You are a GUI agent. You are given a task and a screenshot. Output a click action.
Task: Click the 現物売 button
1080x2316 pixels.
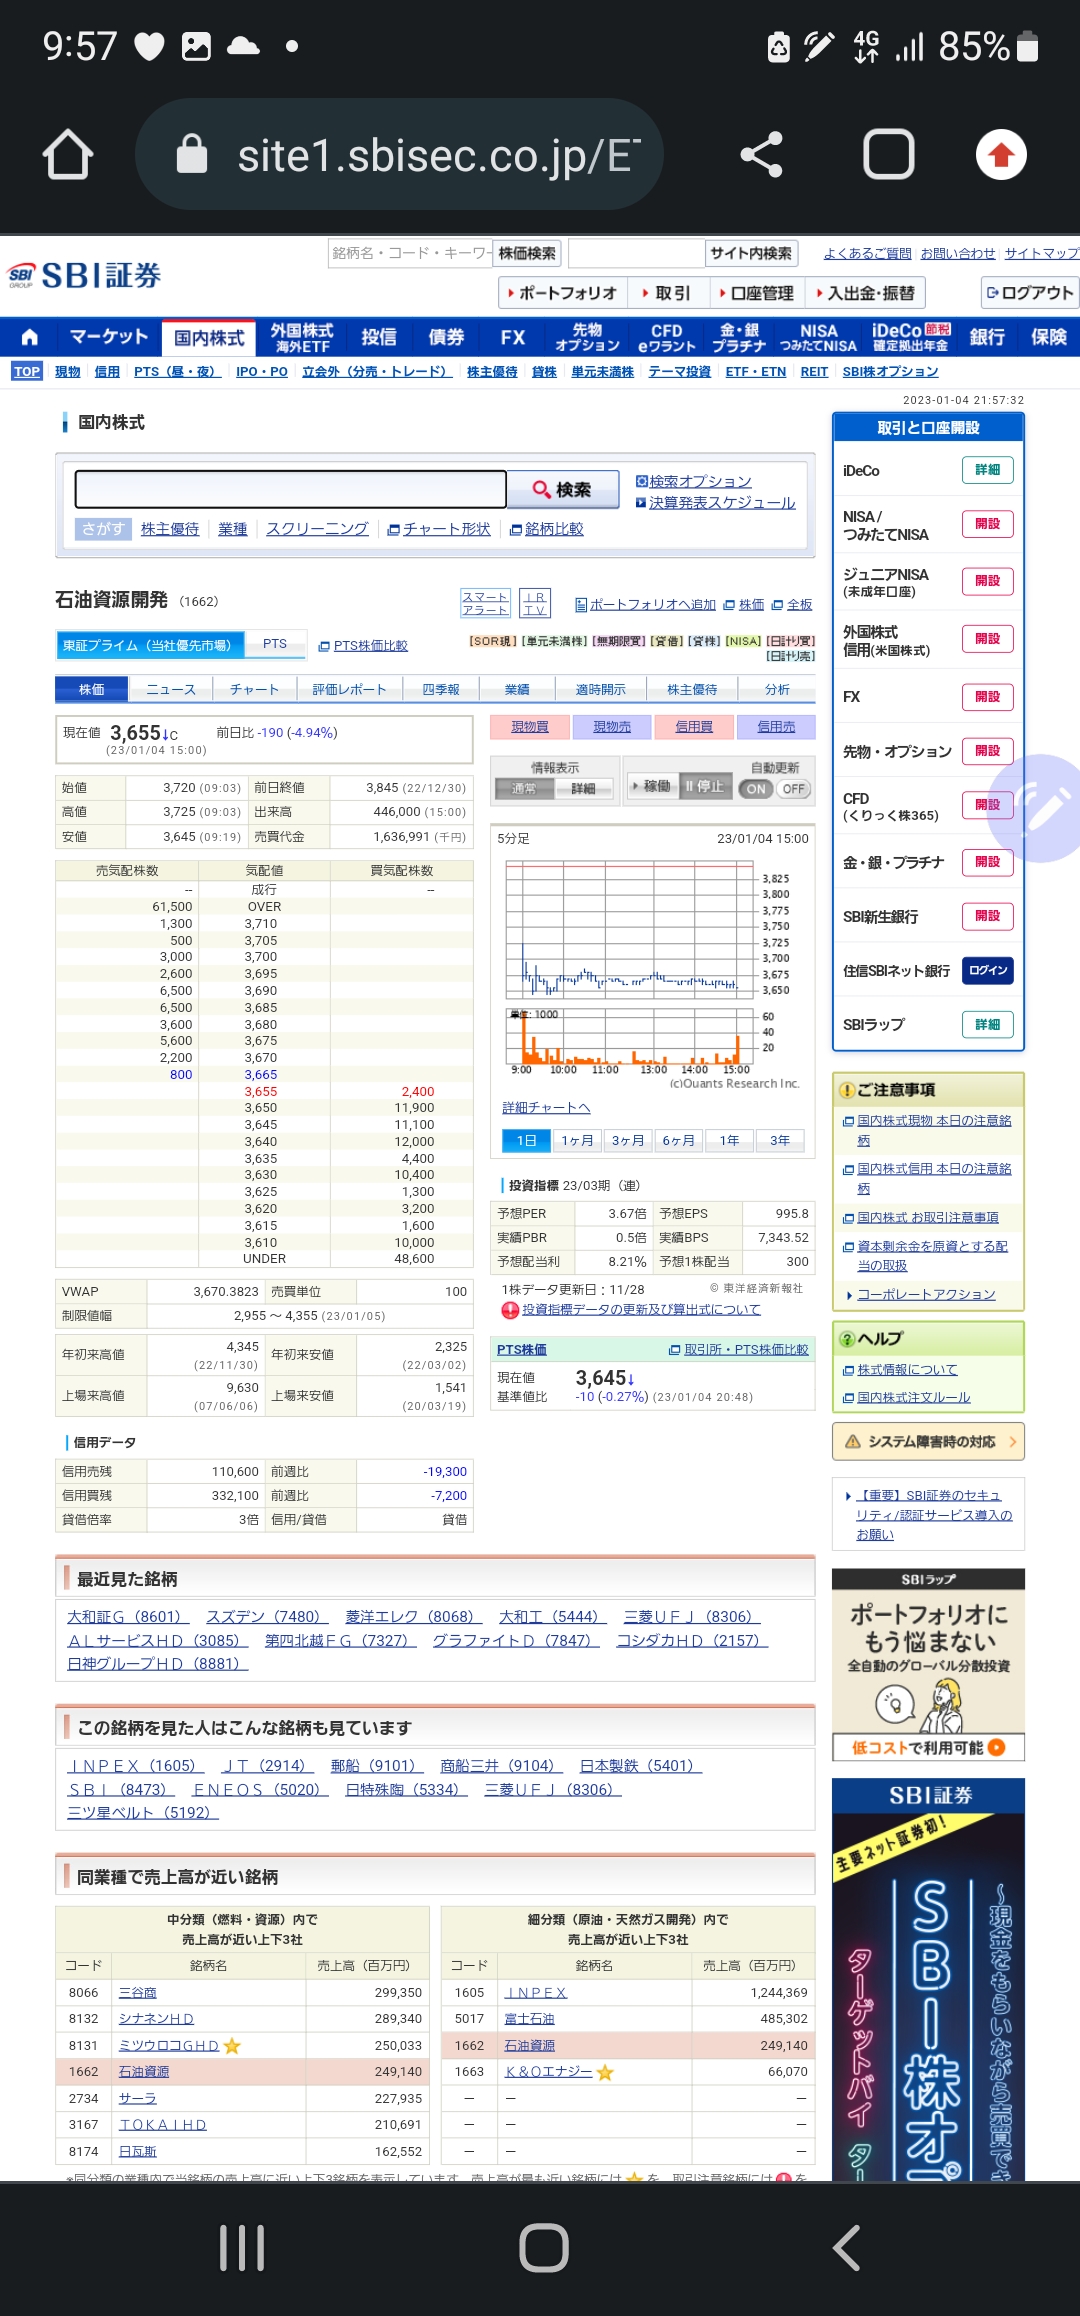point(612,727)
